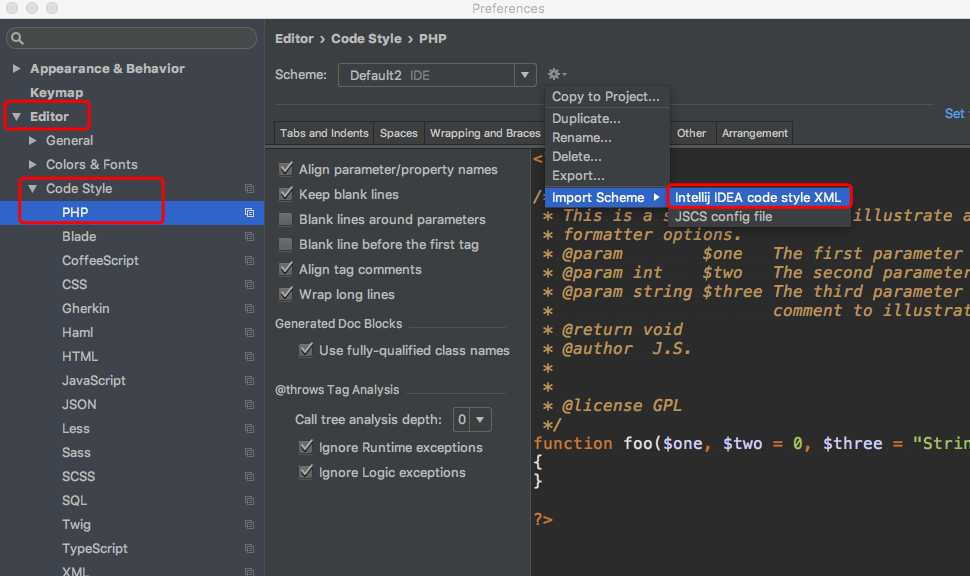This screenshot has width=970, height=576.
Task: Click copy icon beside PHP row
Action: (x=249, y=212)
